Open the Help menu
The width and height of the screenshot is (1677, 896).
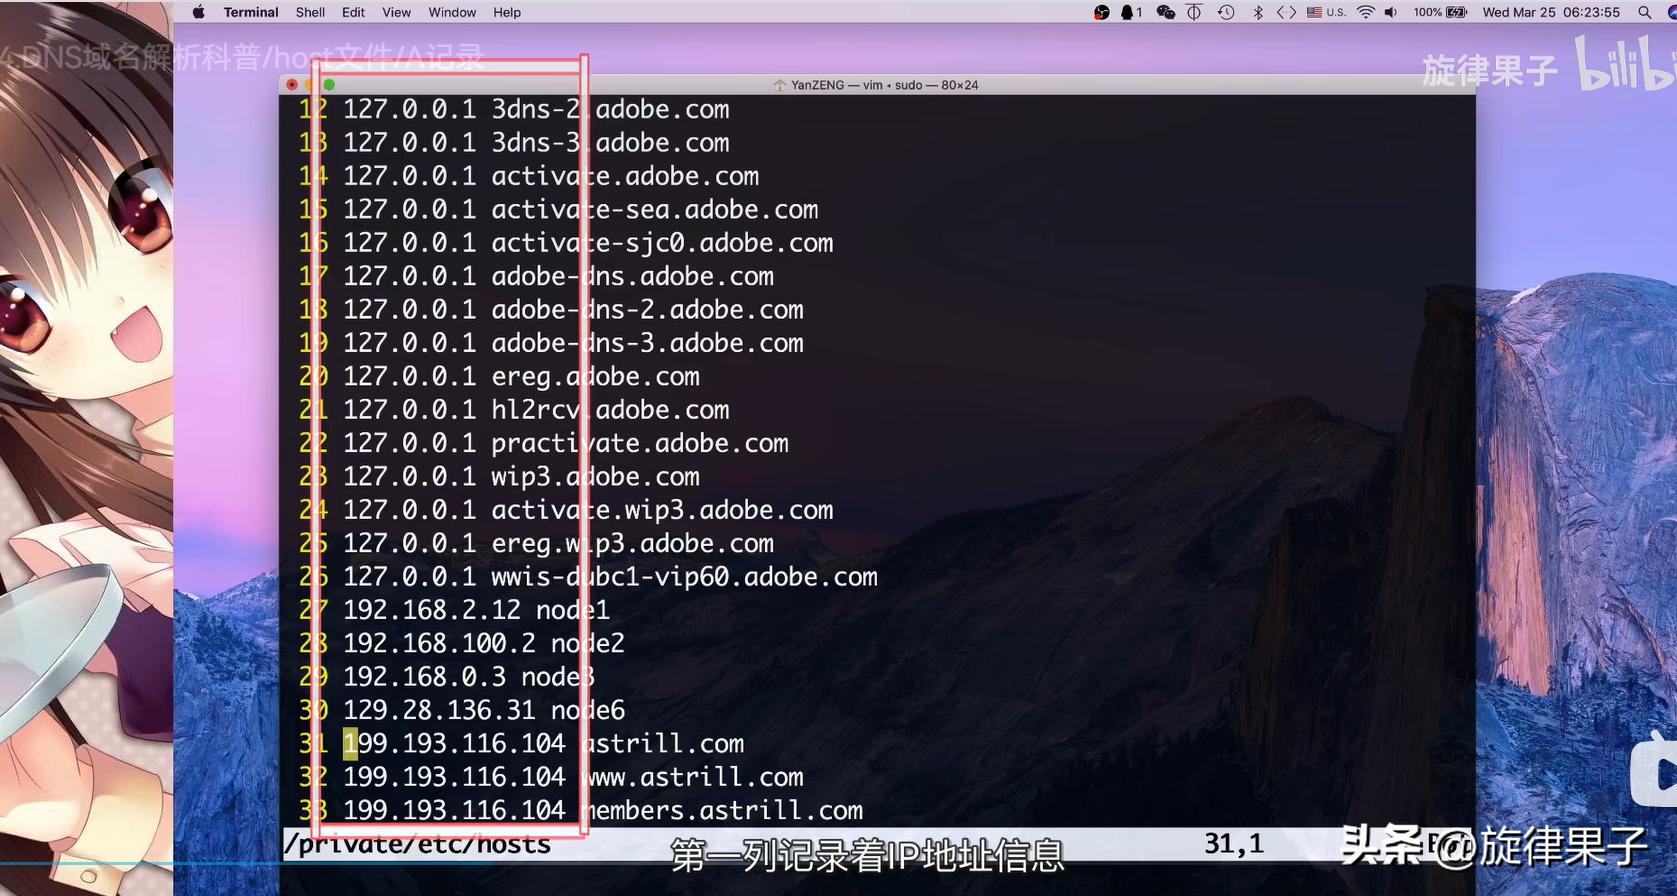[507, 12]
